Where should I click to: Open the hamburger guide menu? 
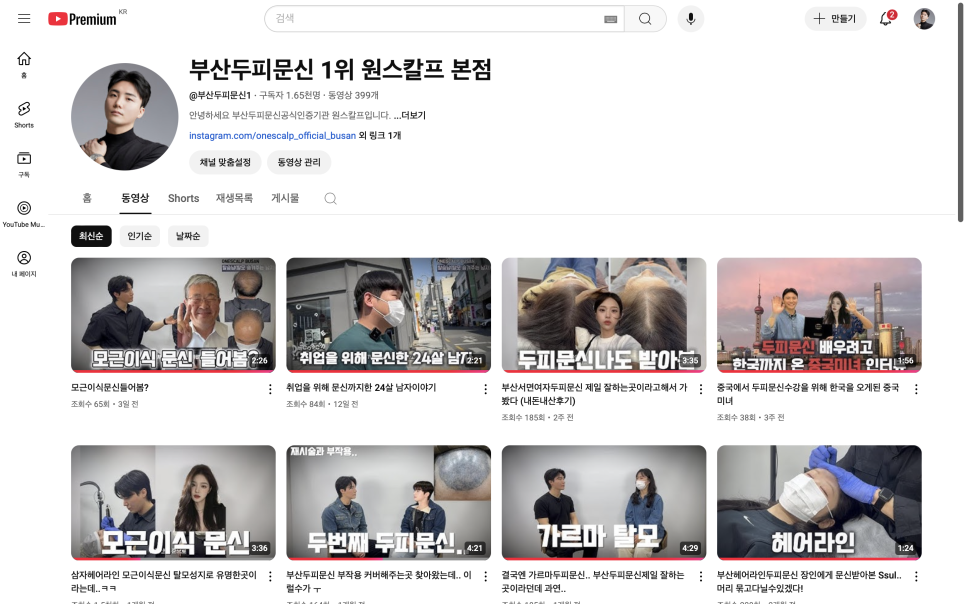click(x=24, y=18)
